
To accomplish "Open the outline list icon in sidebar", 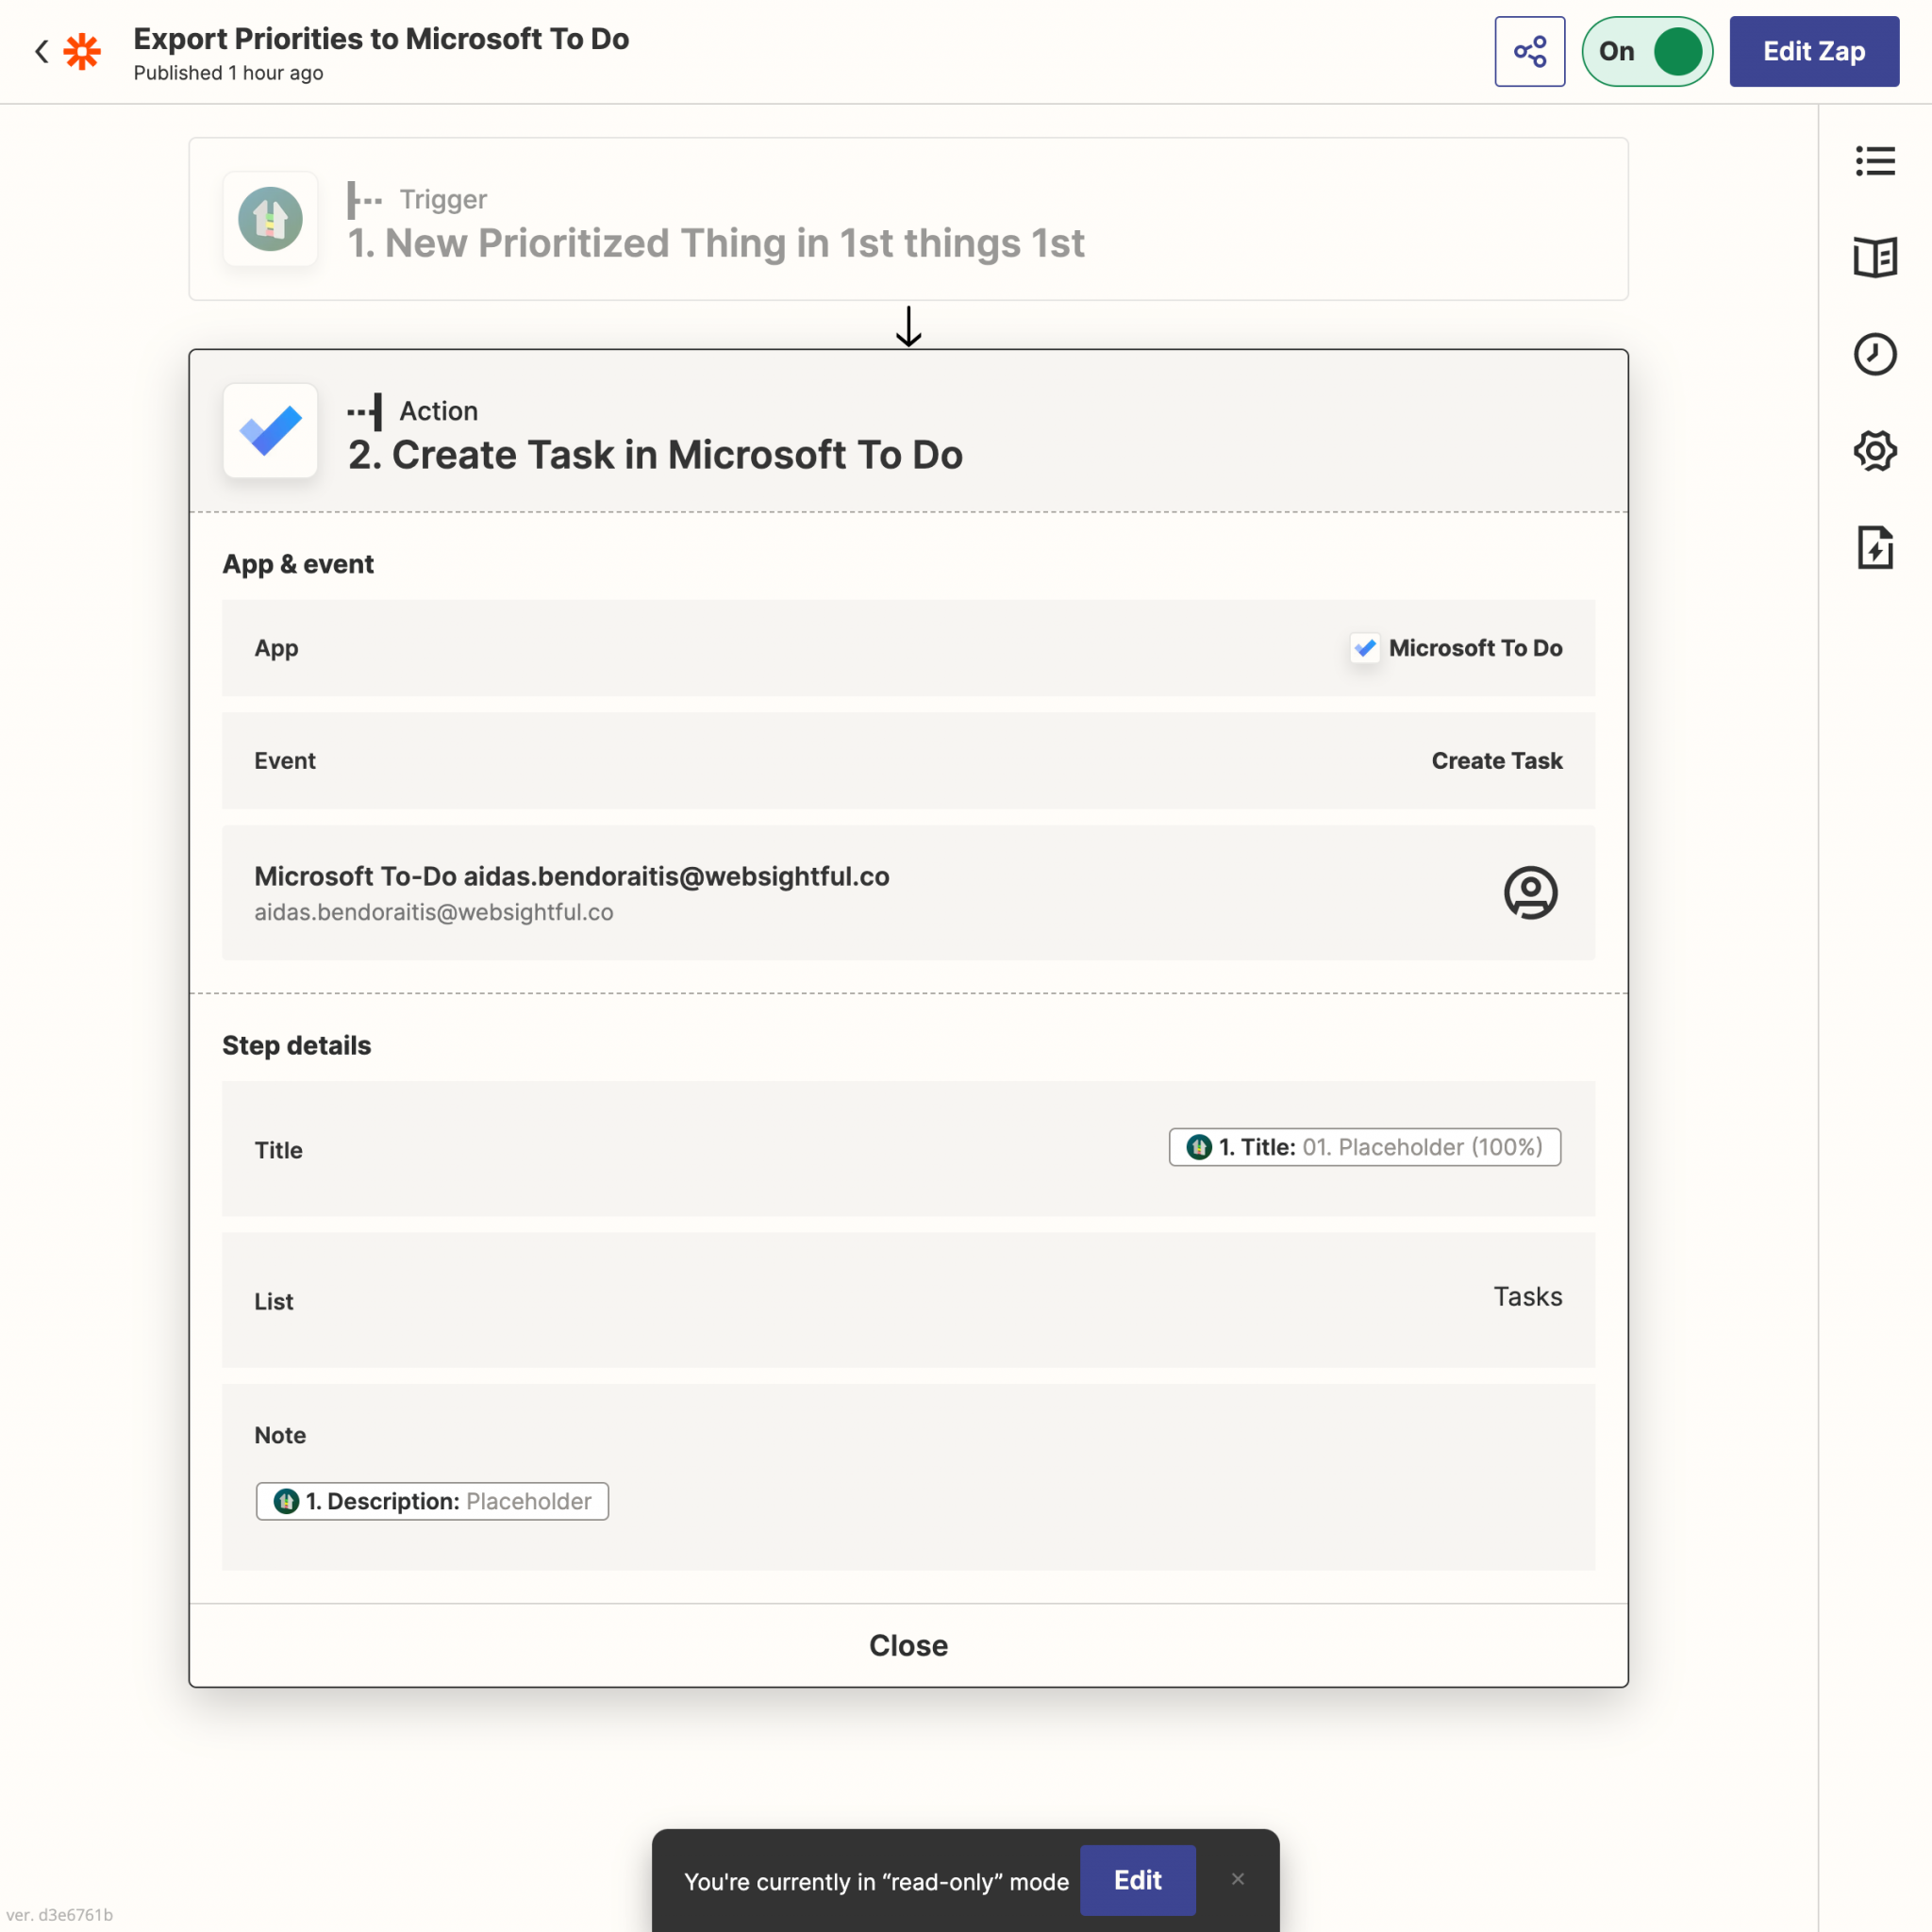I will (1875, 161).
